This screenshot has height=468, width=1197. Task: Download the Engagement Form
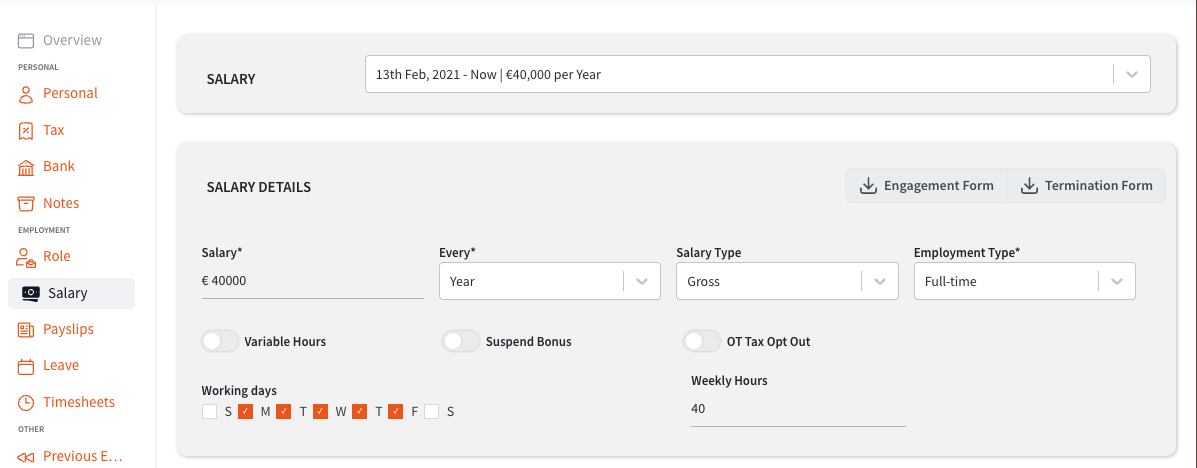(x=926, y=186)
